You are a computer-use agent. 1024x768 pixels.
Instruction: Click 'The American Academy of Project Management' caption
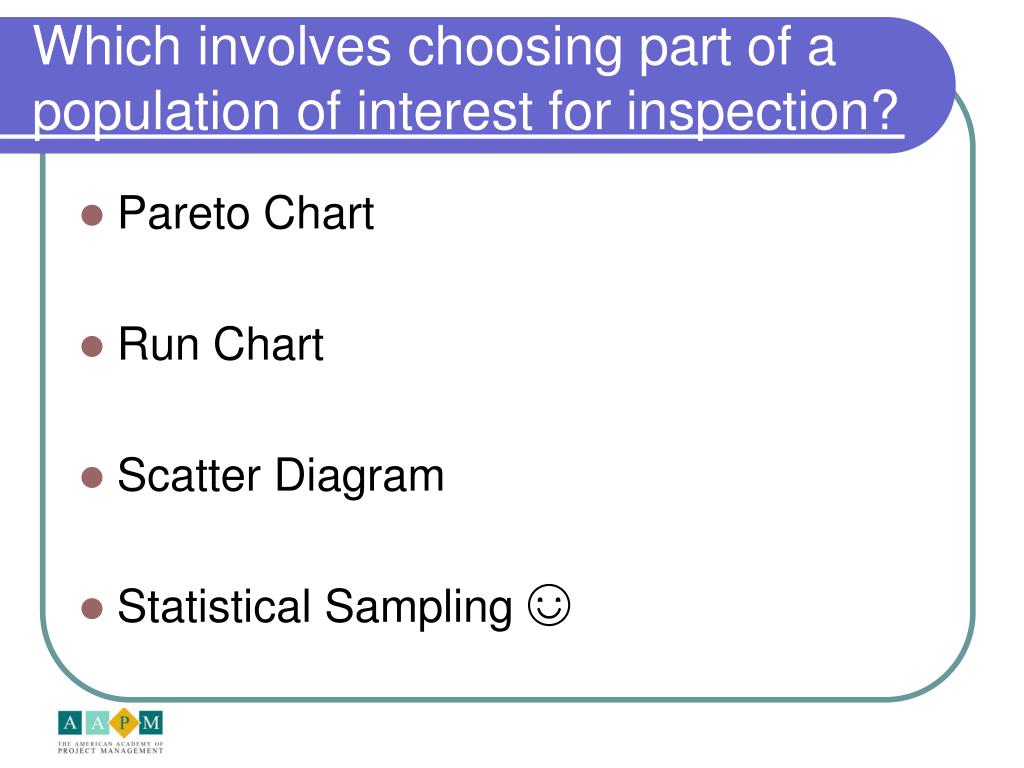[x=110, y=748]
